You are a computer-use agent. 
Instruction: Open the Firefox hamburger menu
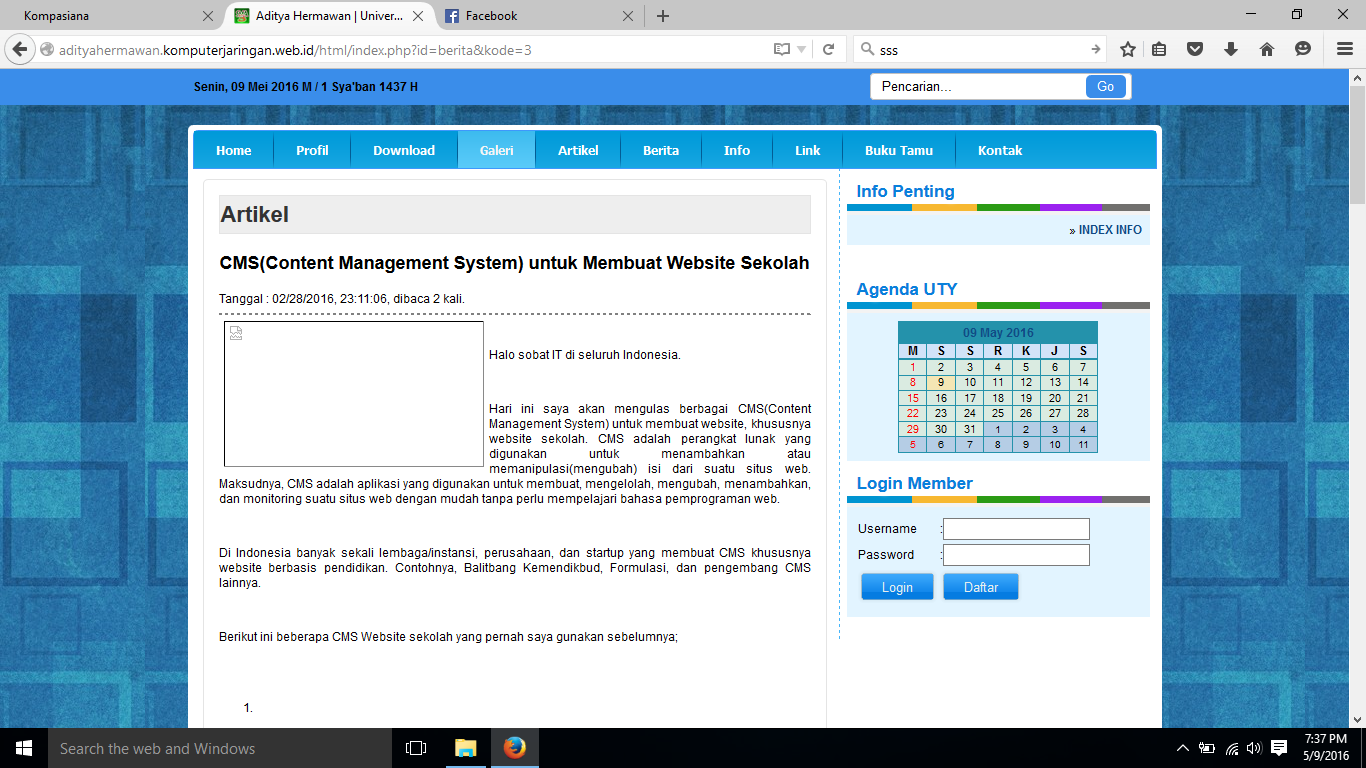[1345, 49]
